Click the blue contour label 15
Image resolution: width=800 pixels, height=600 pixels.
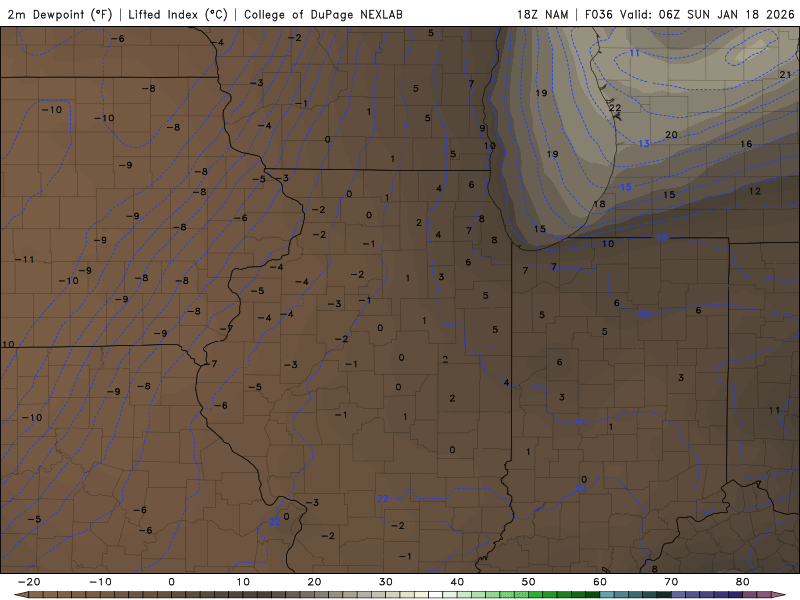626,187
